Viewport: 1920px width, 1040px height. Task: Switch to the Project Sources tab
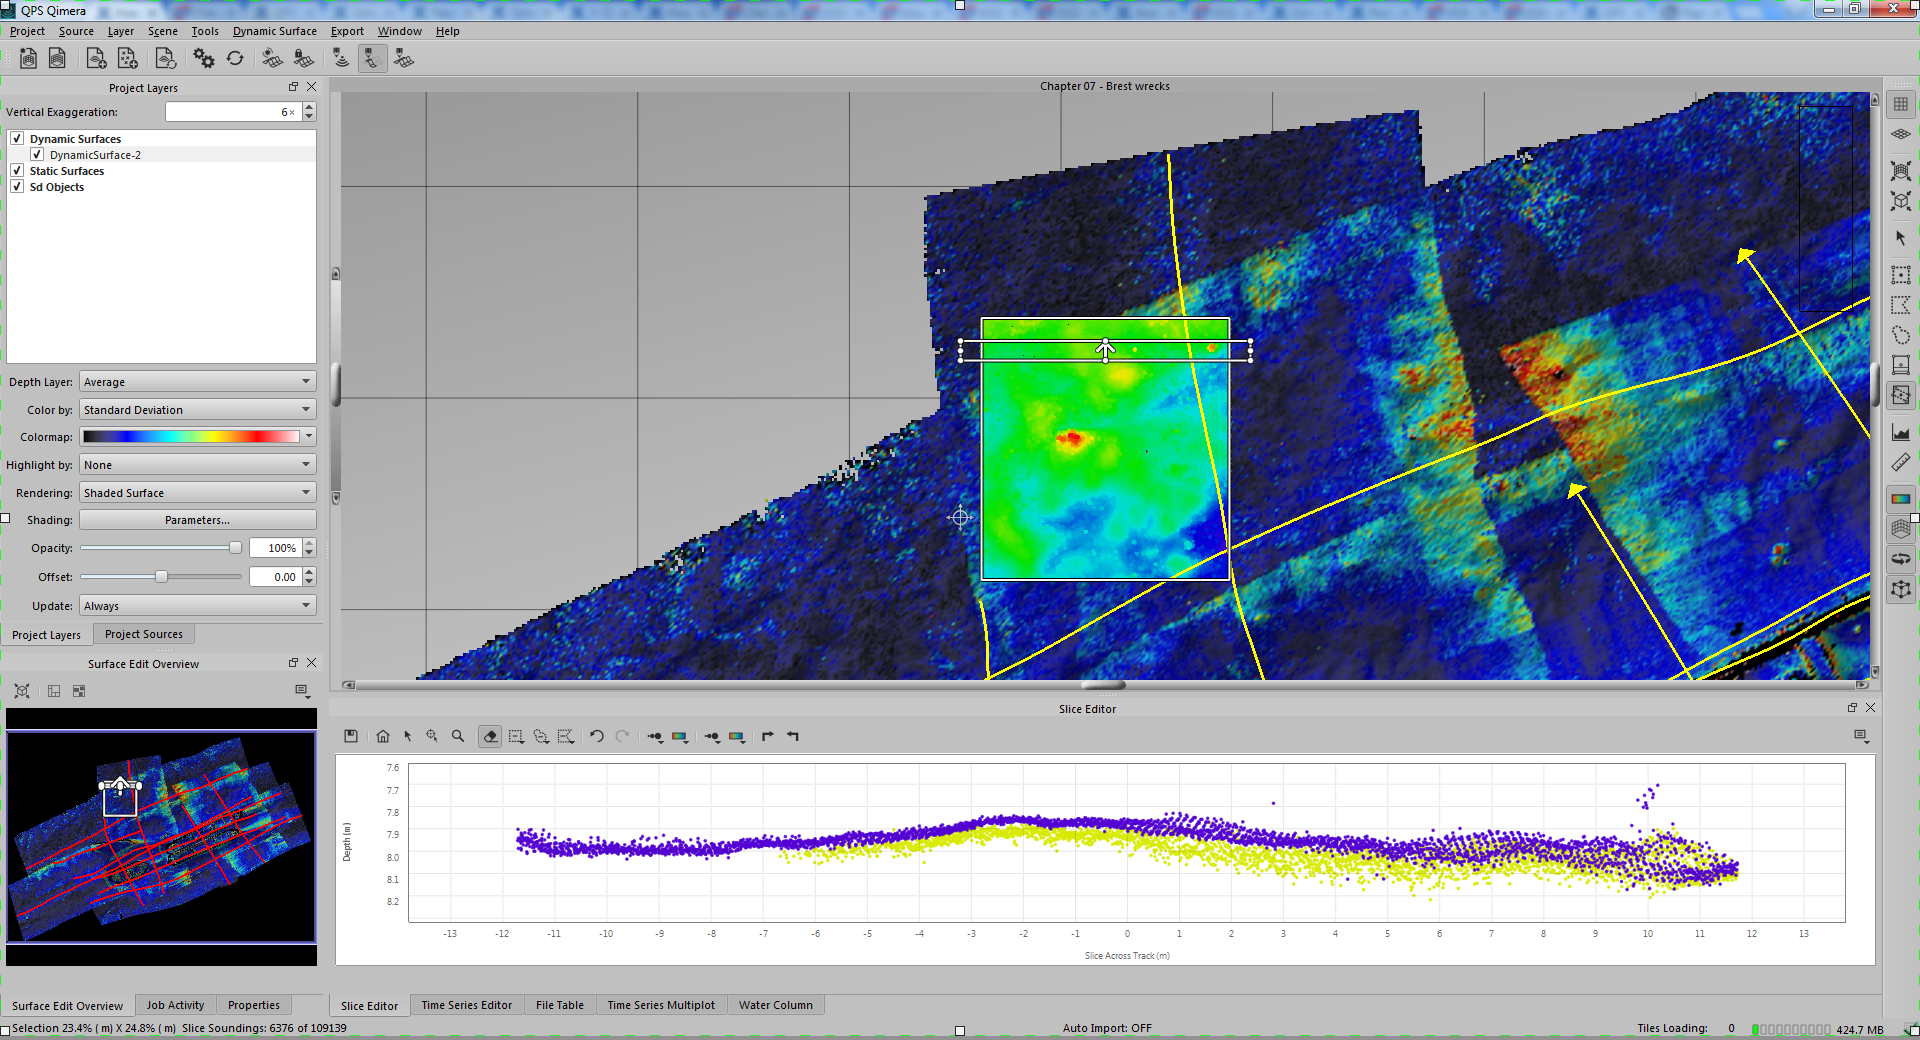coord(143,635)
